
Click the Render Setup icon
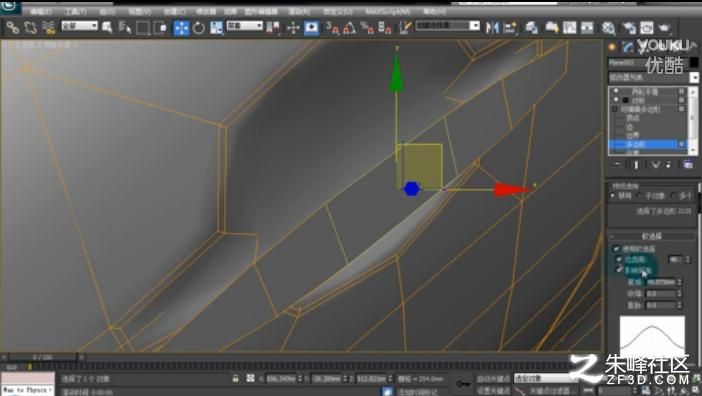(629, 28)
